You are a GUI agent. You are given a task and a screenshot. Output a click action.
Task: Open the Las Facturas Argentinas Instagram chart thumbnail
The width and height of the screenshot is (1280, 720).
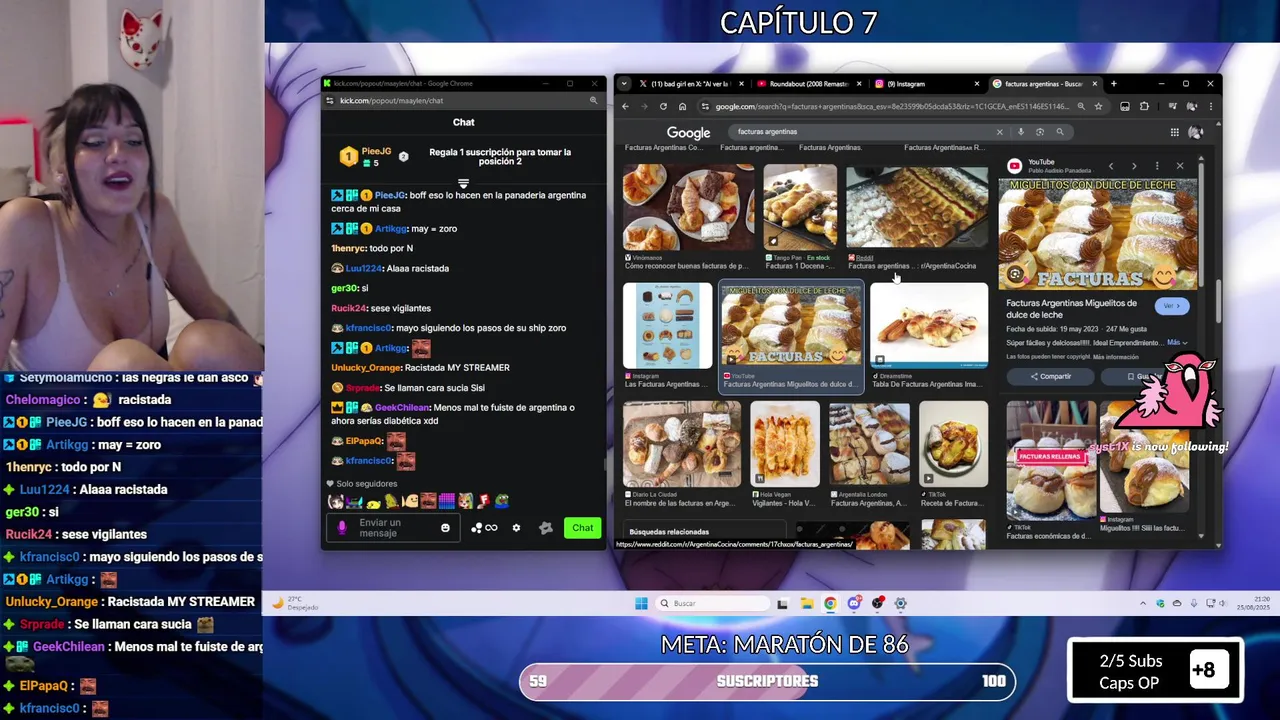667,326
